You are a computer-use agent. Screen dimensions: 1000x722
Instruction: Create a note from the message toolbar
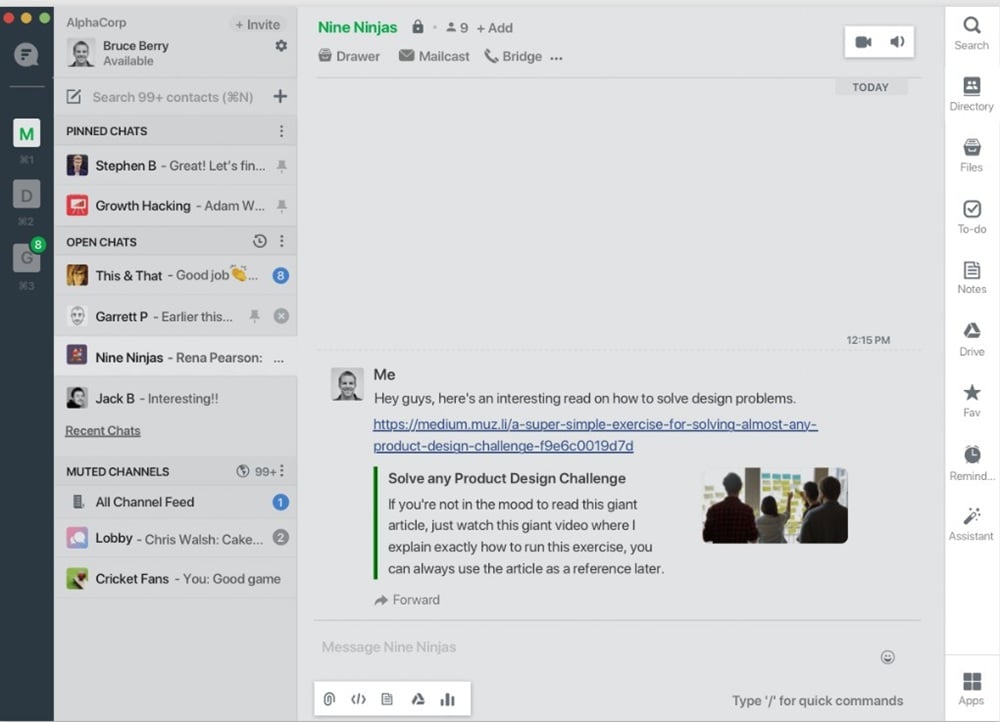pyautogui.click(x=387, y=699)
